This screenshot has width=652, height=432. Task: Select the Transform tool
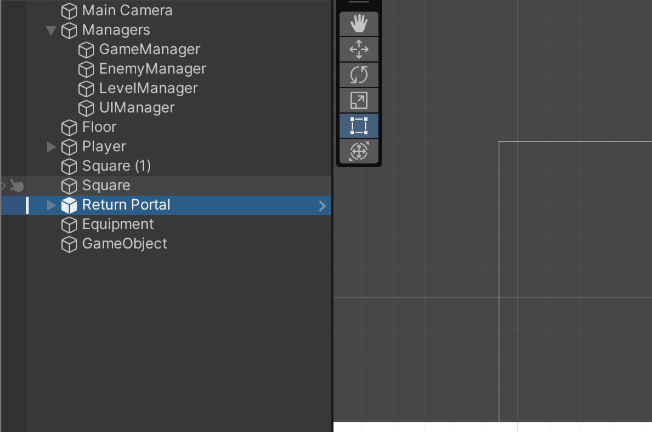point(359,151)
